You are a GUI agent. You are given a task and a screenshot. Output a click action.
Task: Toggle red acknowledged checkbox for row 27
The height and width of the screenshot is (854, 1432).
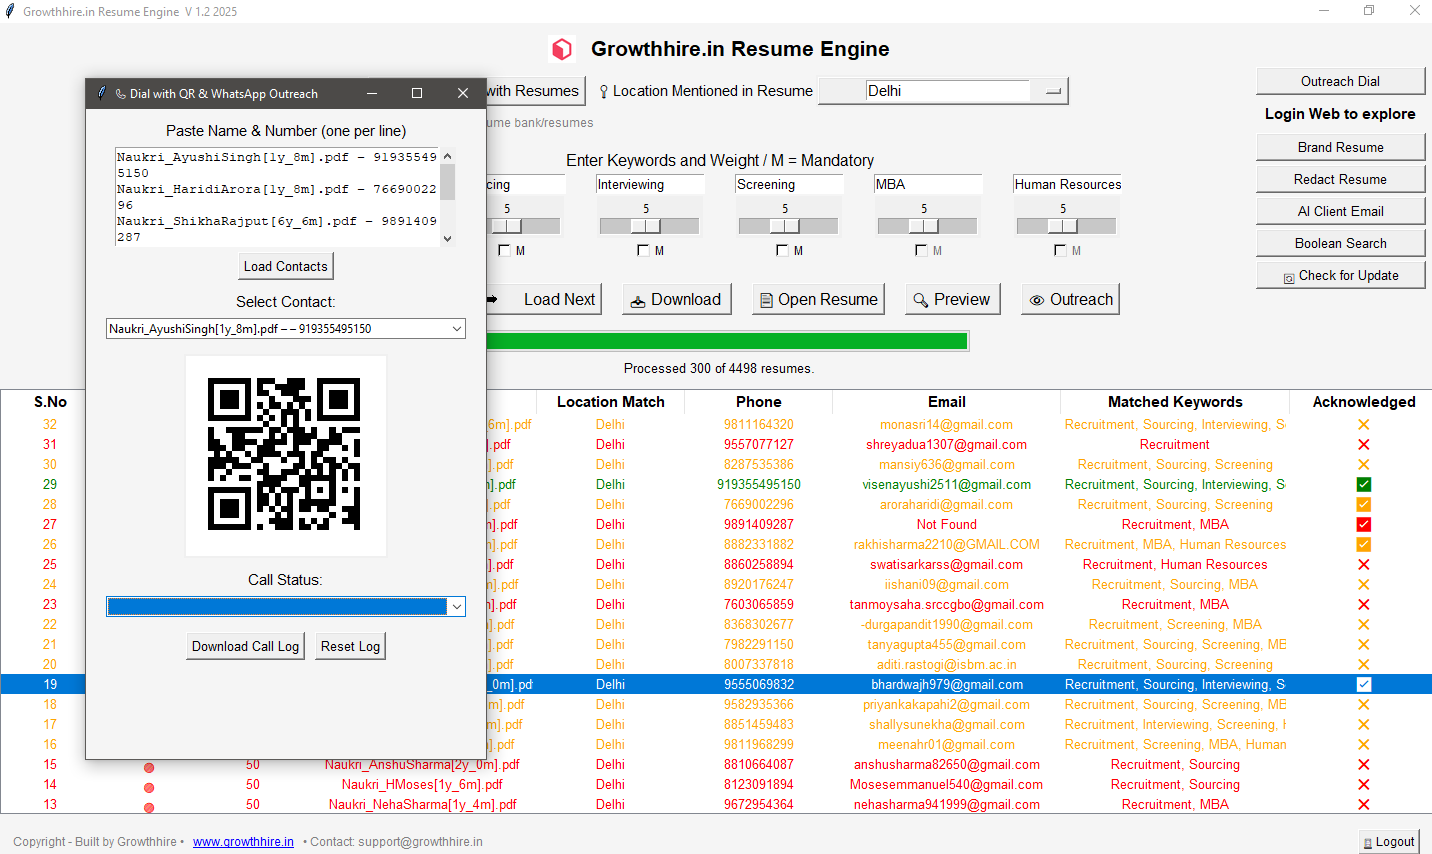[x=1364, y=525]
